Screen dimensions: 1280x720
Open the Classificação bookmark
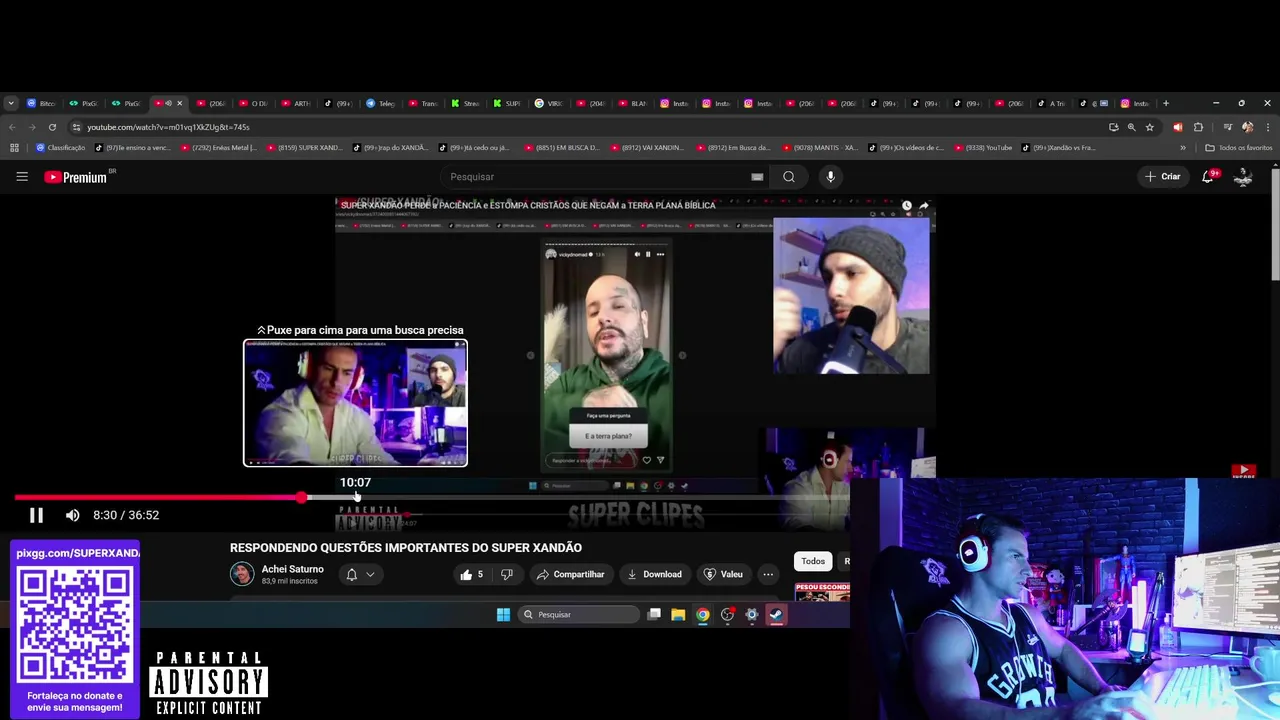(x=61, y=148)
